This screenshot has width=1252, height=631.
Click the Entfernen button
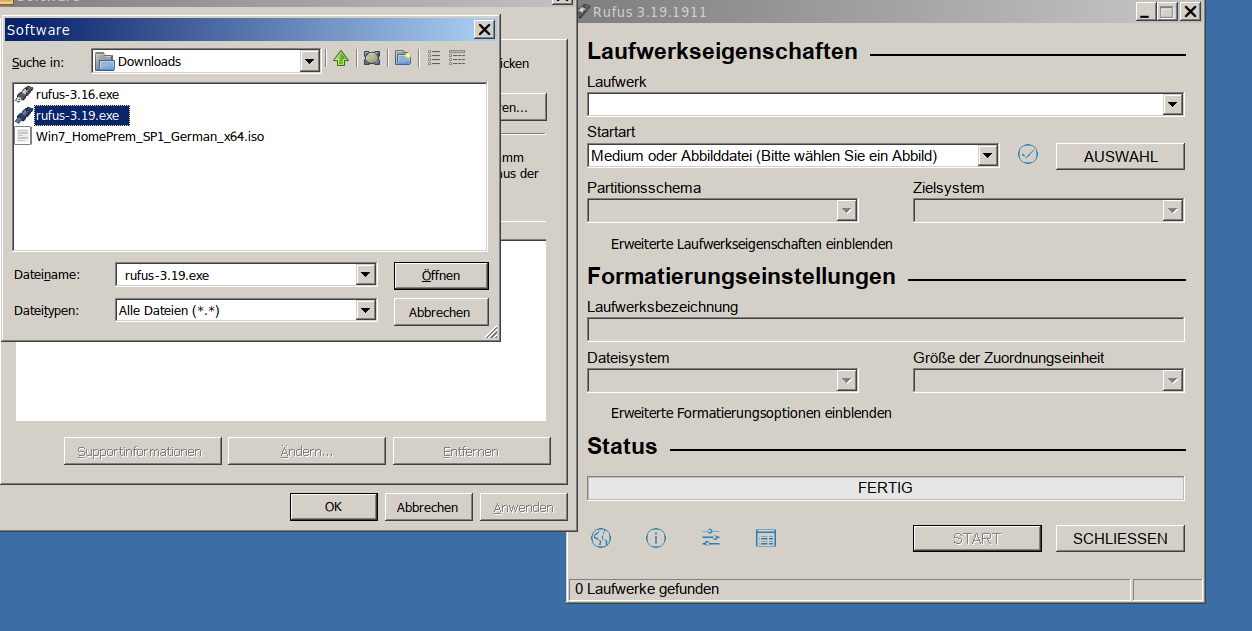[x=471, y=451]
